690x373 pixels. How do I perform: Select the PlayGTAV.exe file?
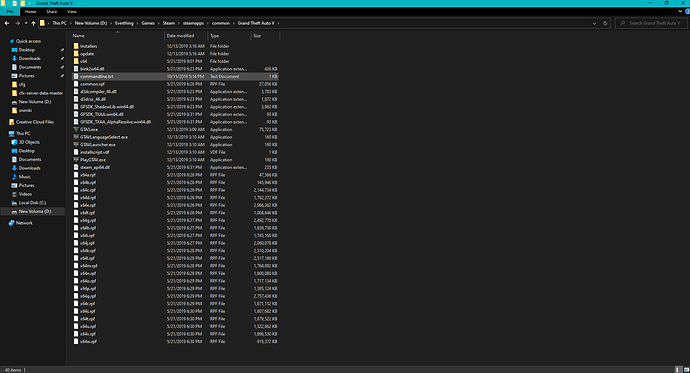coord(92,160)
